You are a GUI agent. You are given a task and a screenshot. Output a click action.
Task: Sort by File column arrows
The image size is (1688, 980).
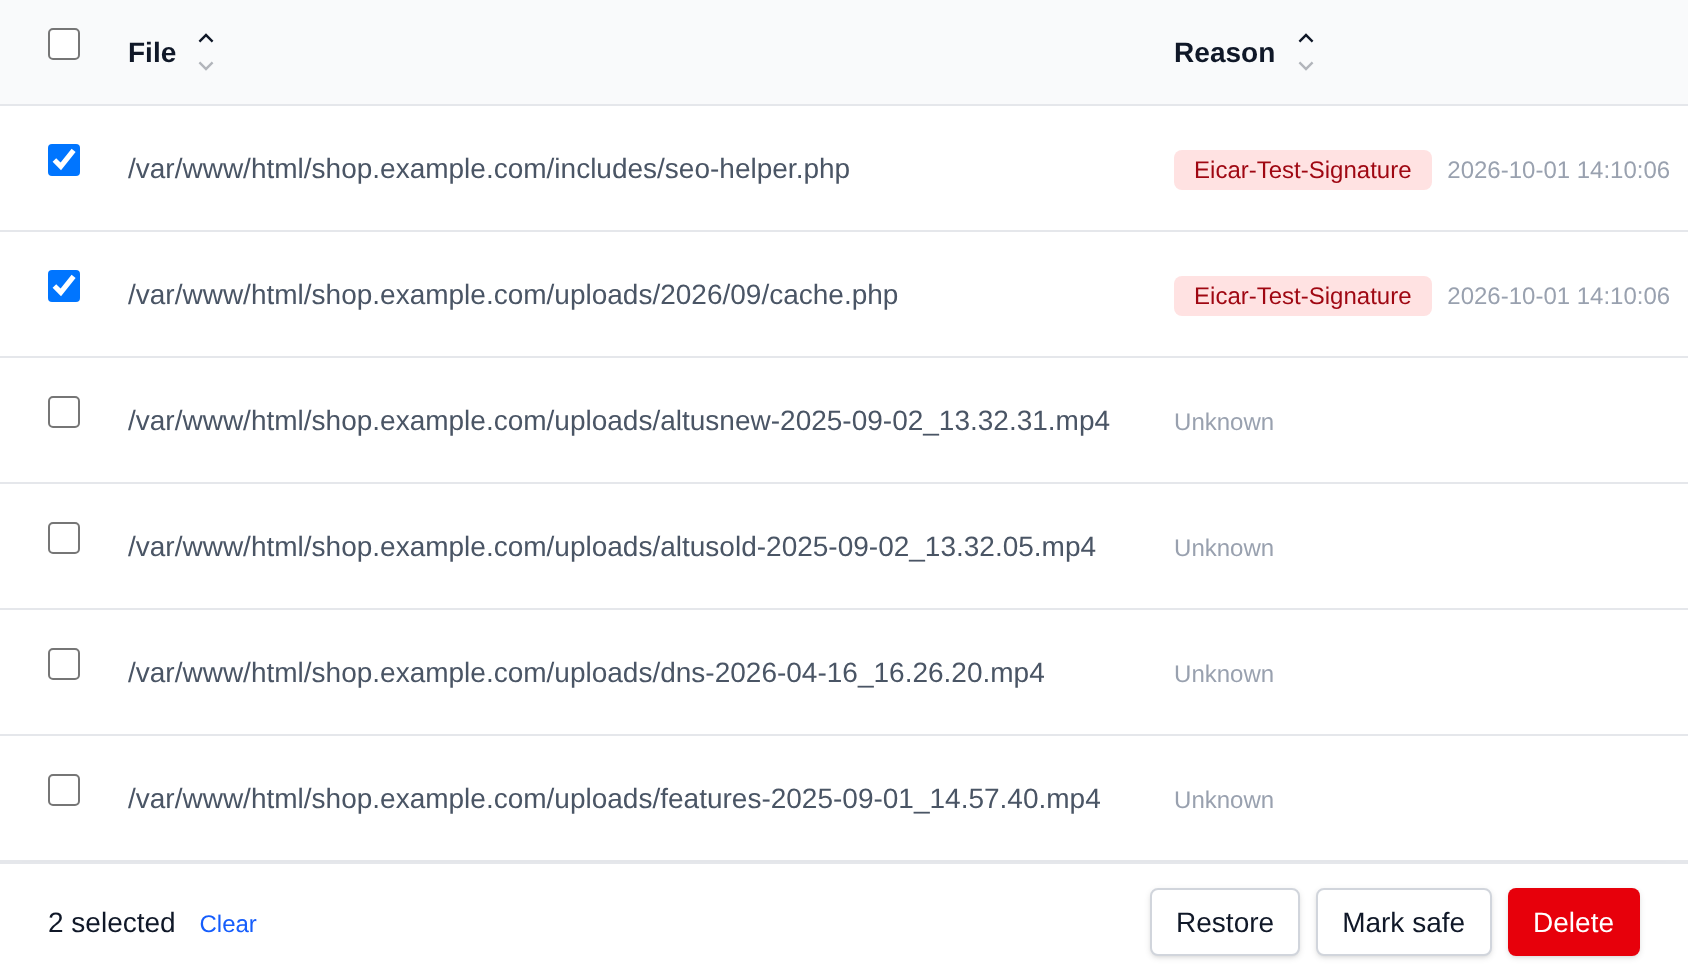click(x=206, y=52)
